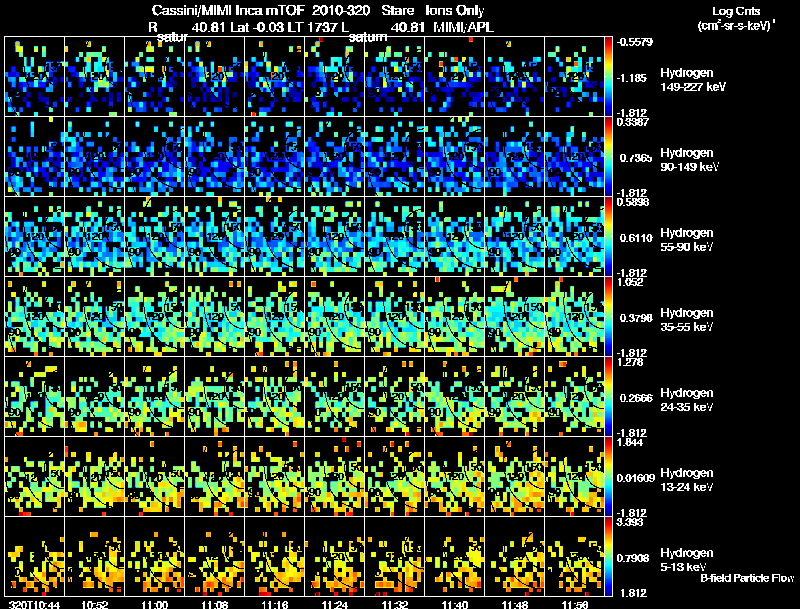View the 5-13 keV panel at 11:32

pyautogui.click(x=394, y=557)
